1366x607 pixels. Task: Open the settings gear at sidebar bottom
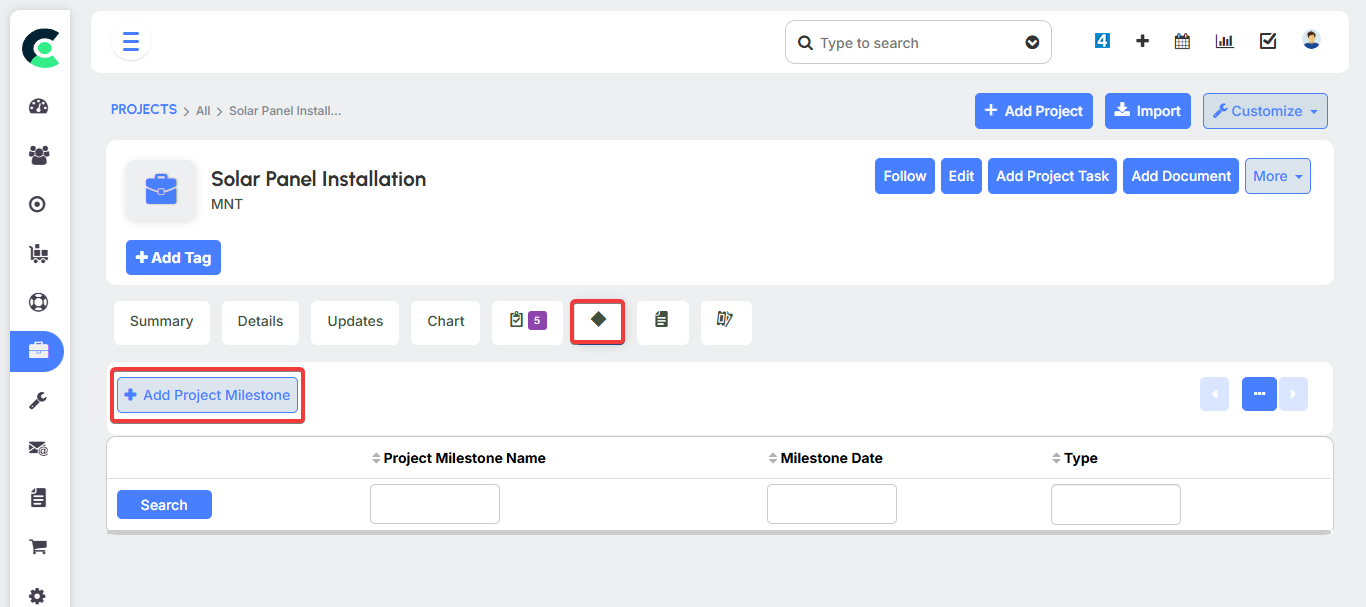pos(37,595)
